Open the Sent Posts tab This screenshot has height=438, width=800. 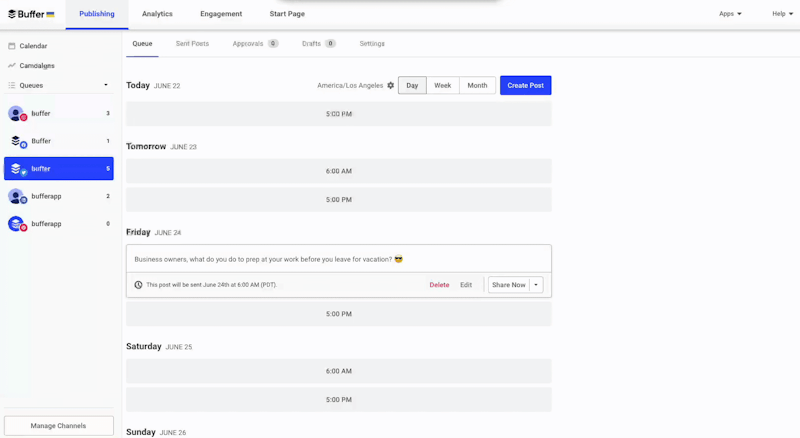(192, 44)
